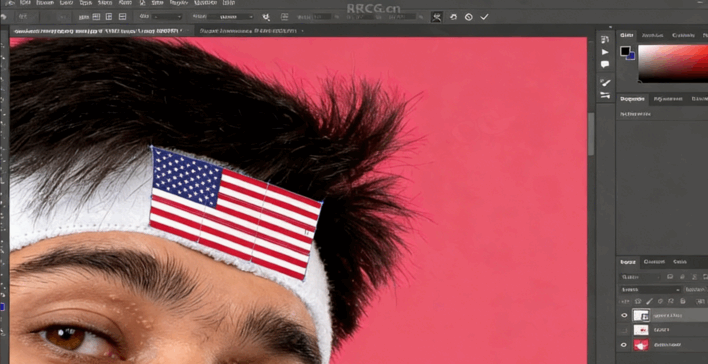Switch to the Paths panel tab
708x364 pixels.
(x=680, y=262)
